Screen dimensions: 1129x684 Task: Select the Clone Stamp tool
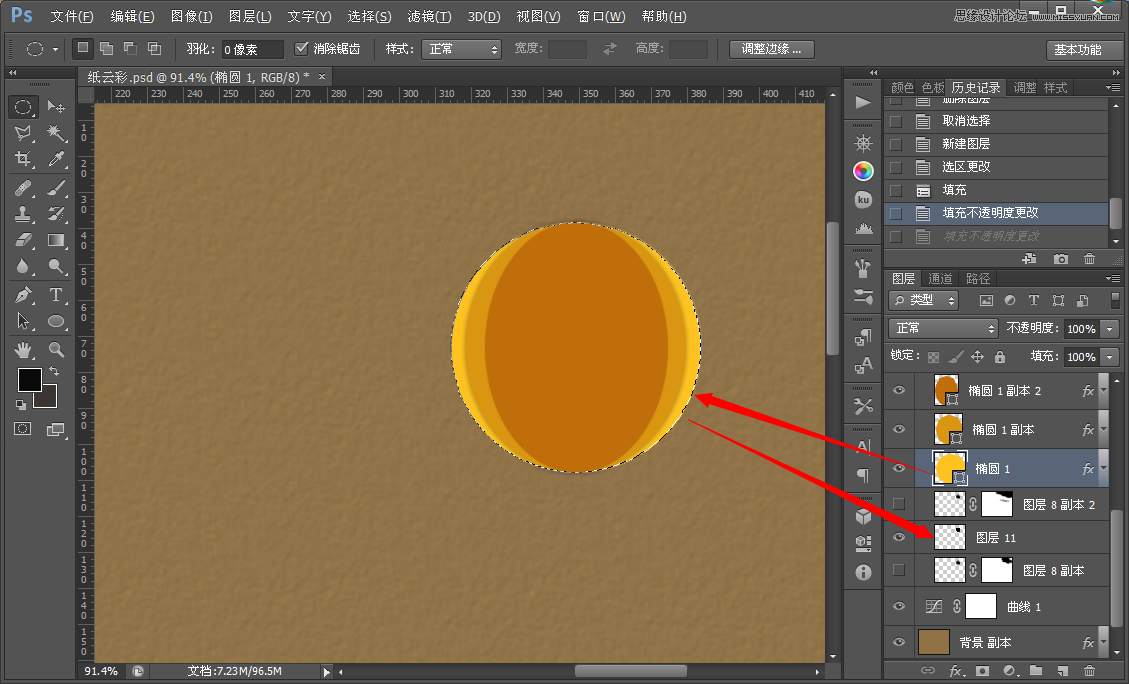tap(23, 214)
